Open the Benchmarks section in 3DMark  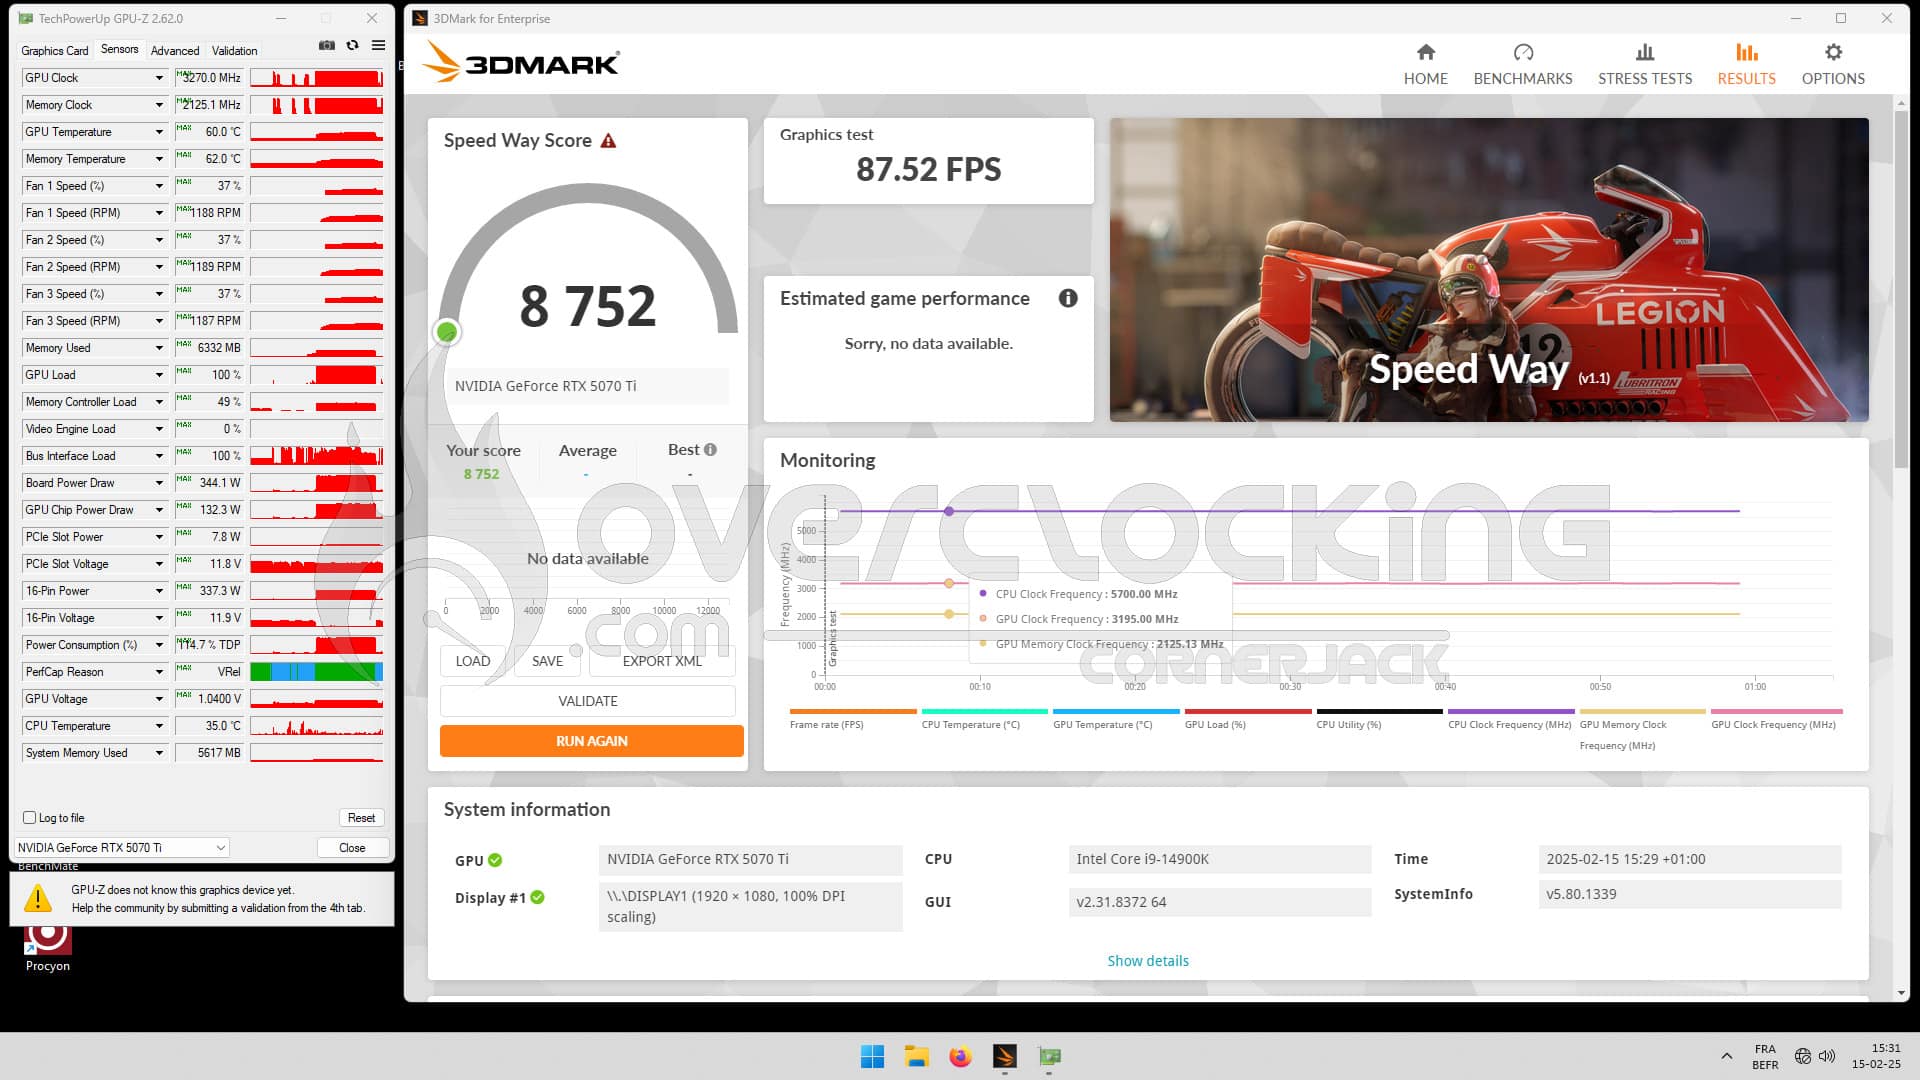pyautogui.click(x=1522, y=63)
